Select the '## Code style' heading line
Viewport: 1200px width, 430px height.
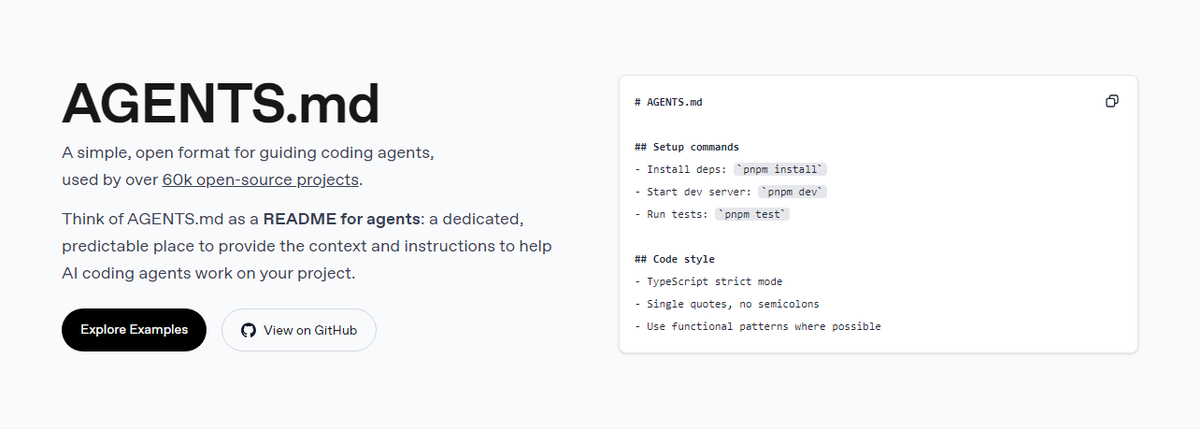[674, 259]
